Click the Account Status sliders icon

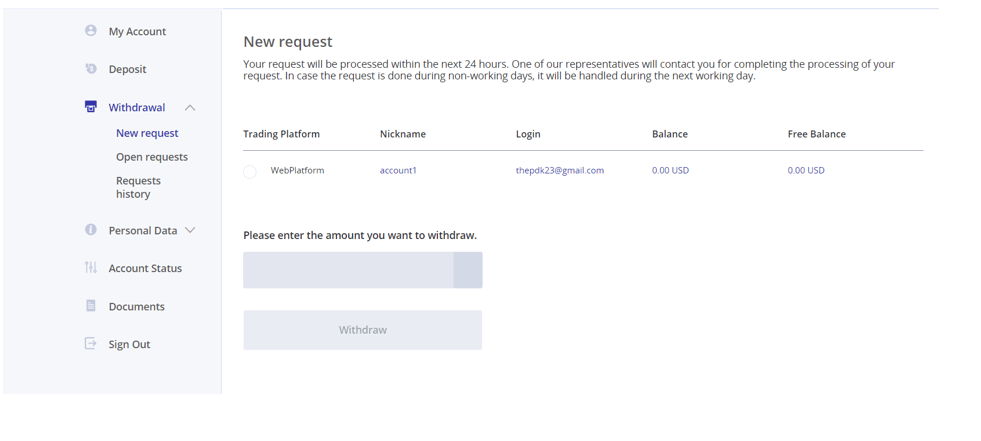[91, 267]
